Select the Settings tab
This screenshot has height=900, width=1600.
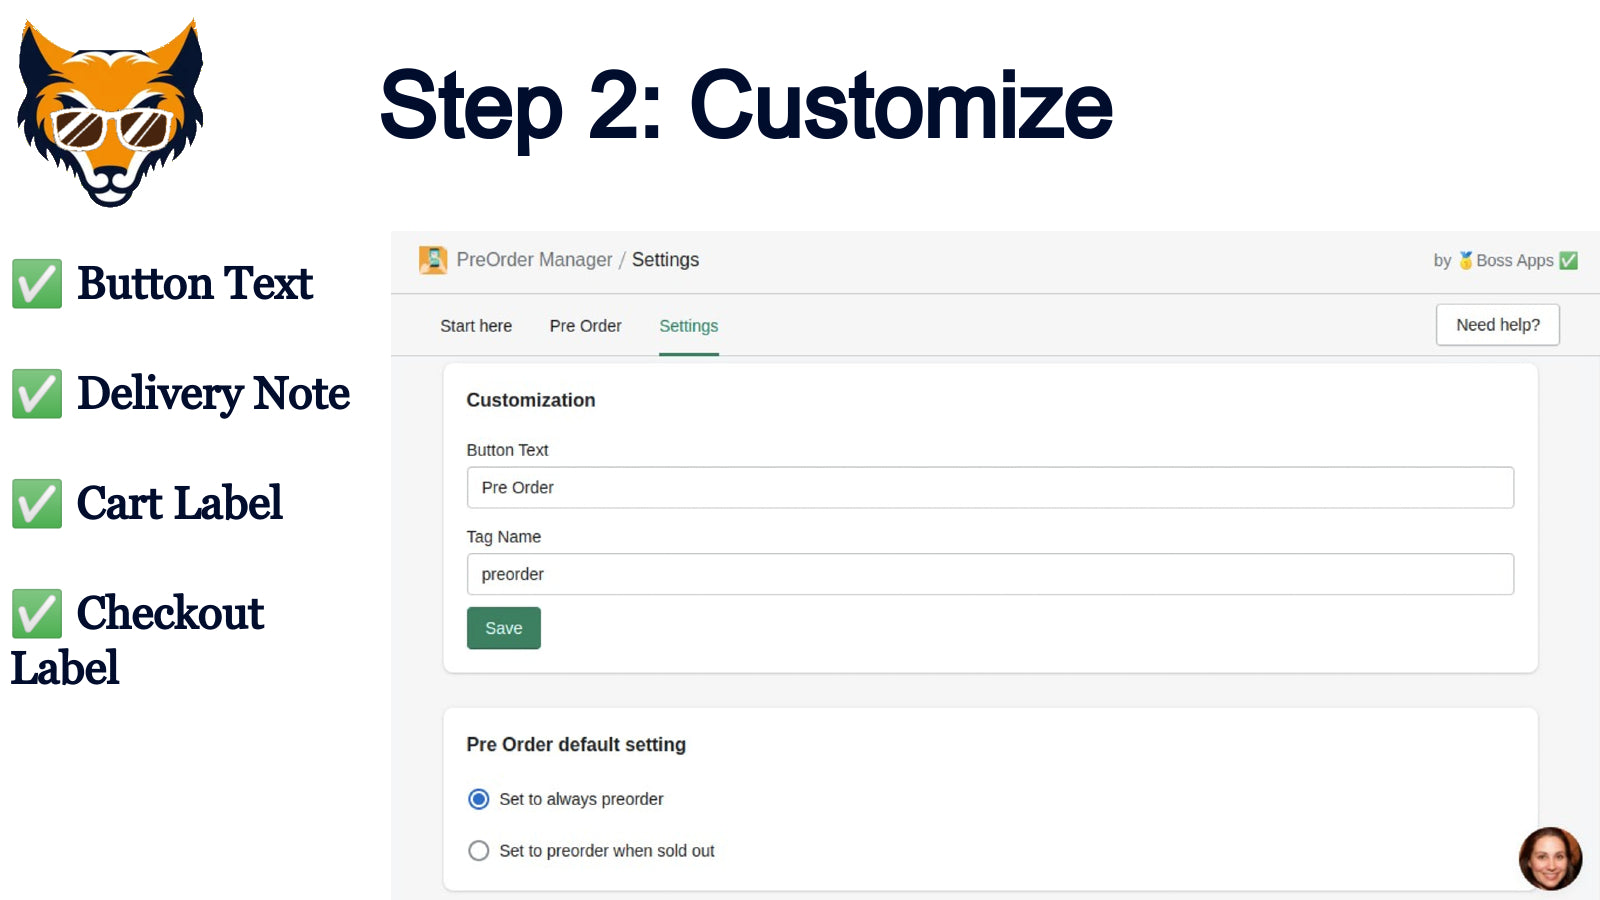pyautogui.click(x=688, y=326)
